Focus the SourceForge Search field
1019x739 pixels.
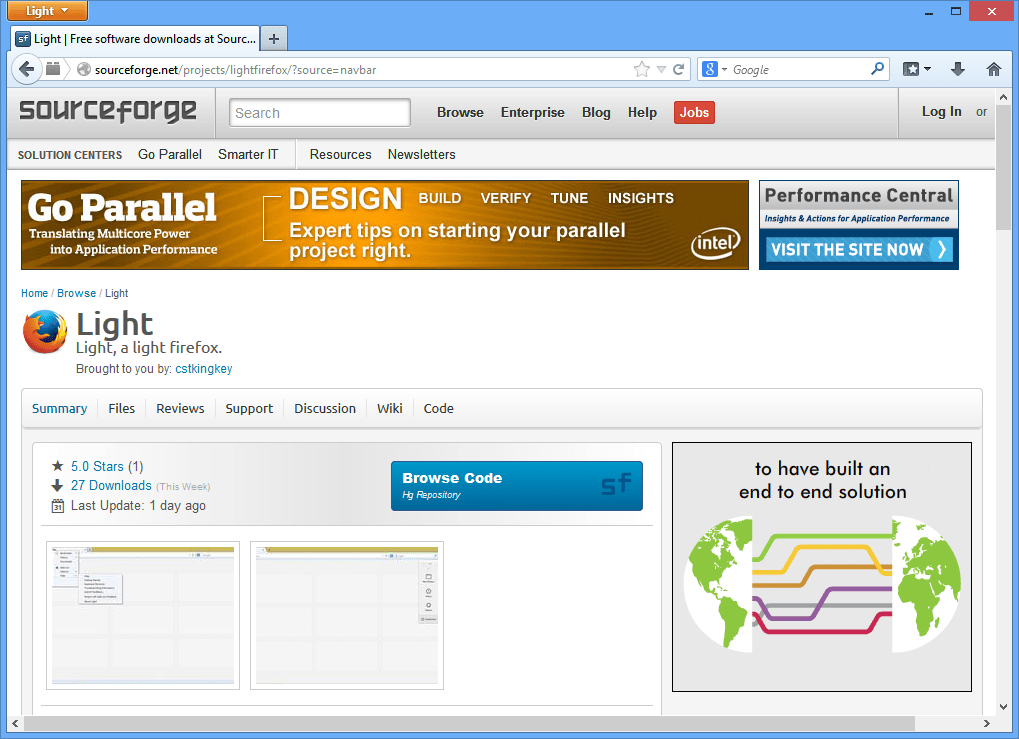[x=320, y=112]
